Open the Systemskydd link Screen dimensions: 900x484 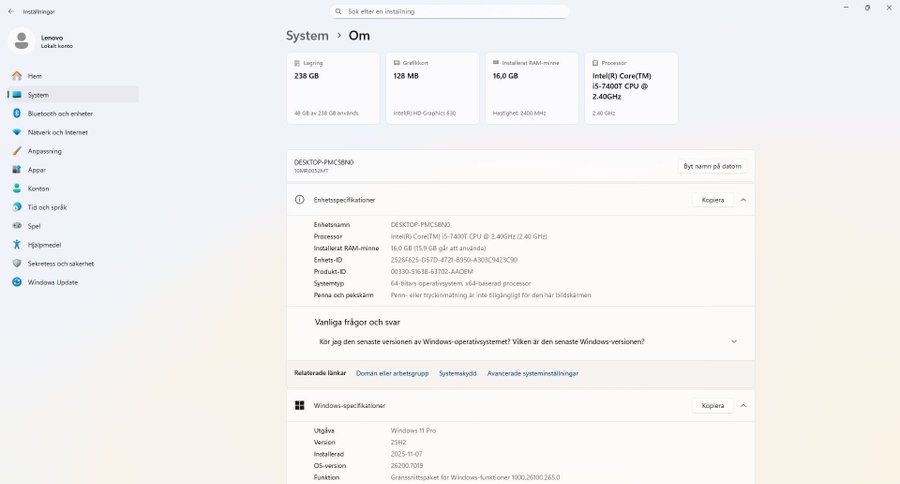point(458,373)
